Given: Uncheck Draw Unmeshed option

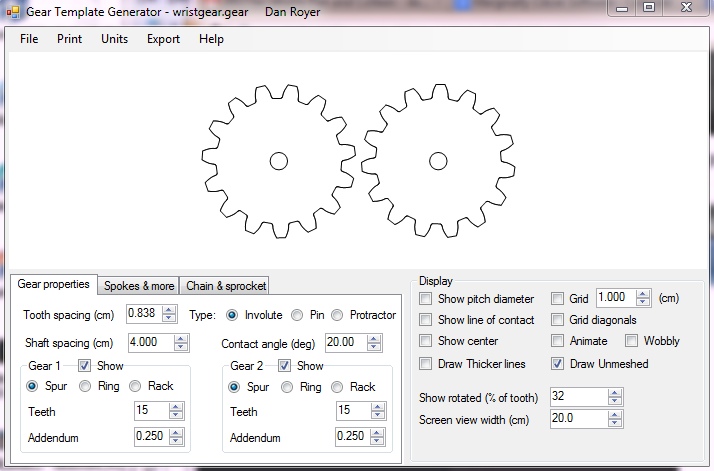Looking at the screenshot, I should (557, 363).
